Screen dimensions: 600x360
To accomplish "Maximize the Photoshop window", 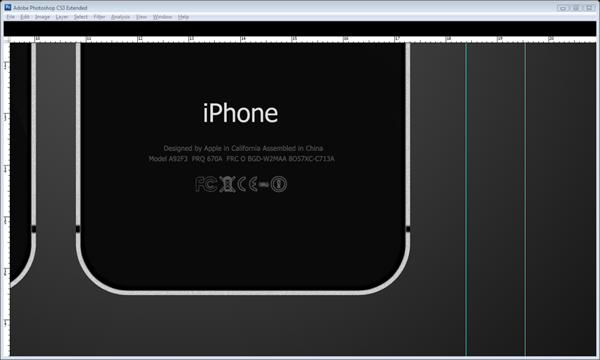I will [x=576, y=8].
